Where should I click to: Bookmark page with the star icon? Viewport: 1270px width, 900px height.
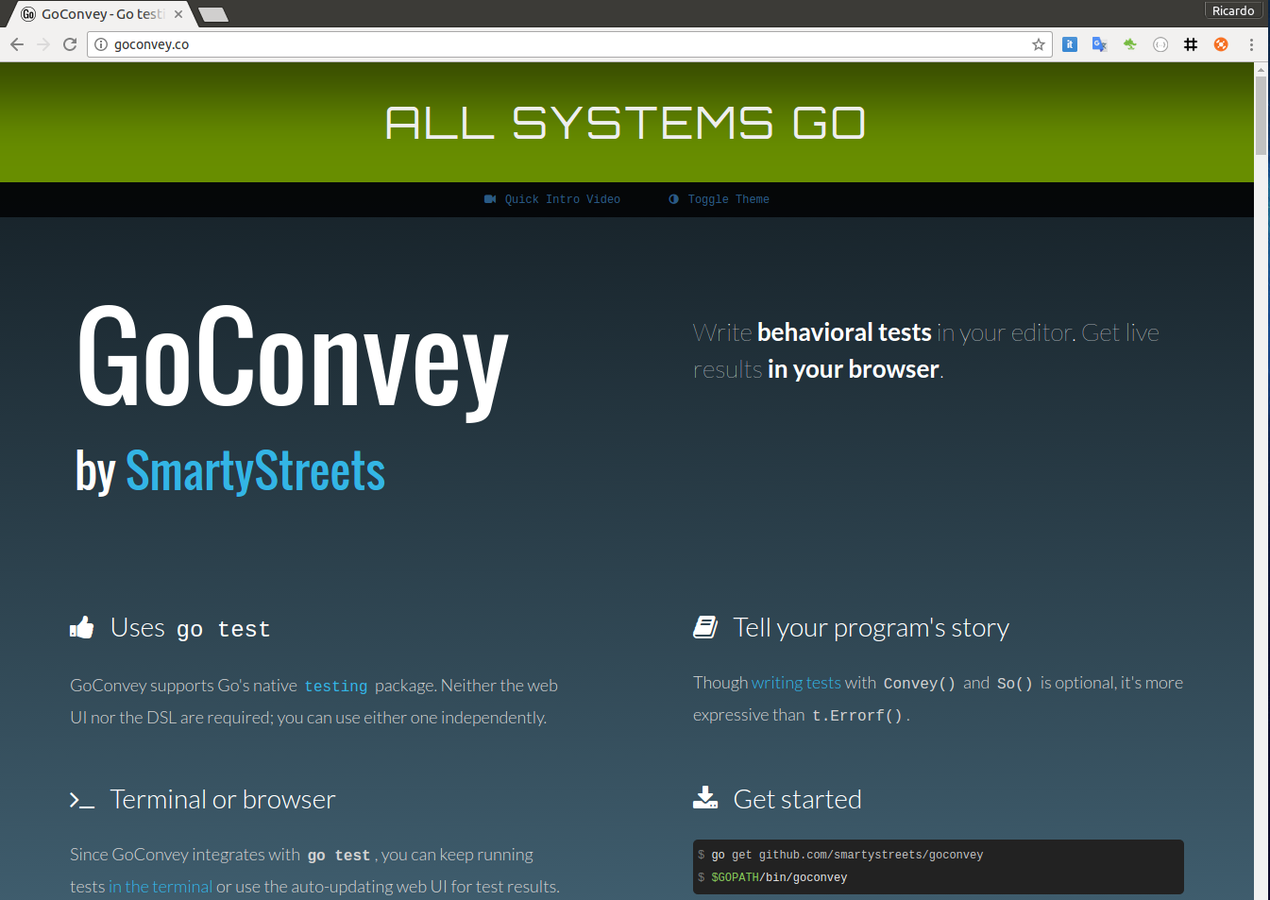coord(1038,44)
